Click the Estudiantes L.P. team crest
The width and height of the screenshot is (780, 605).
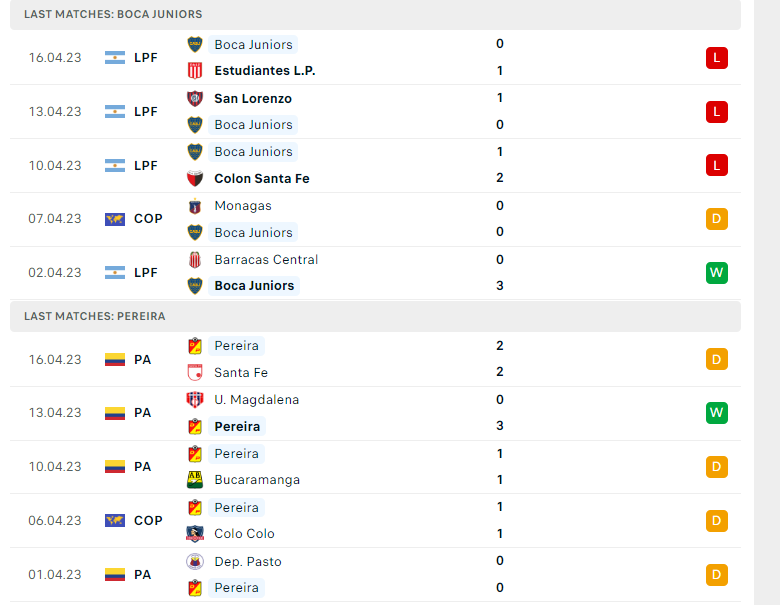click(x=195, y=71)
